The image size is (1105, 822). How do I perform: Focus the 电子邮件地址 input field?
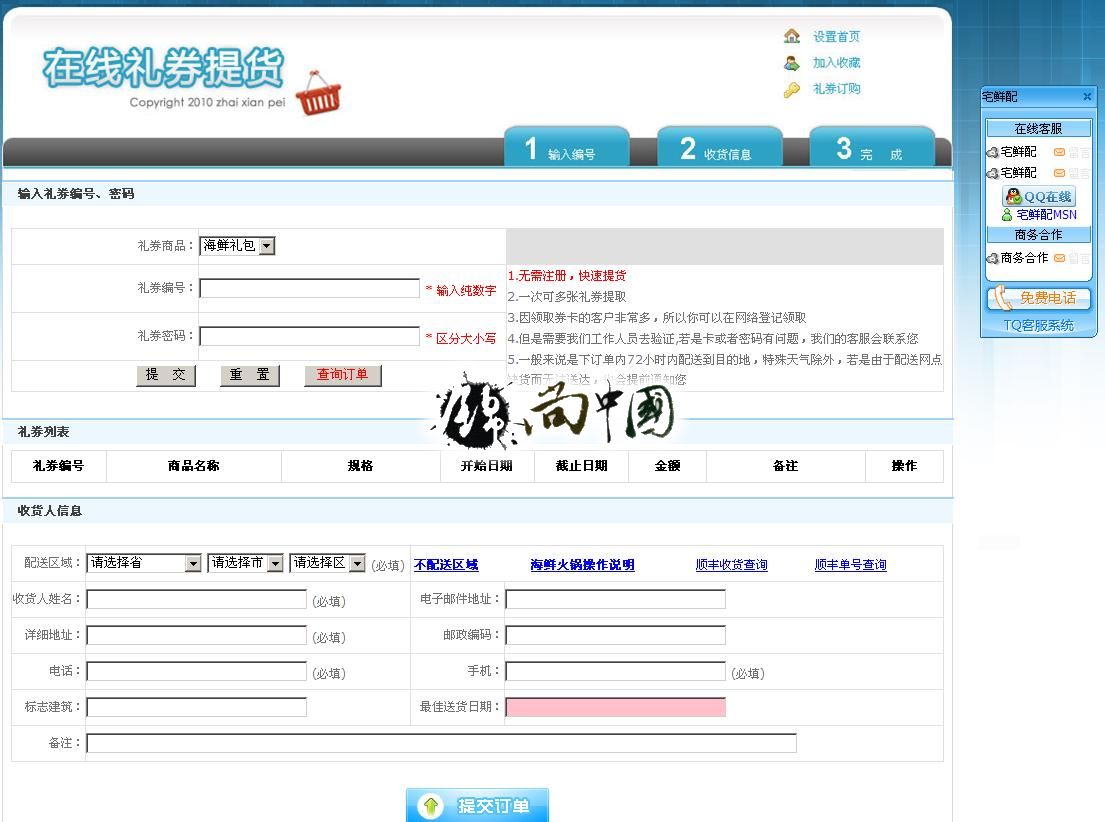616,600
